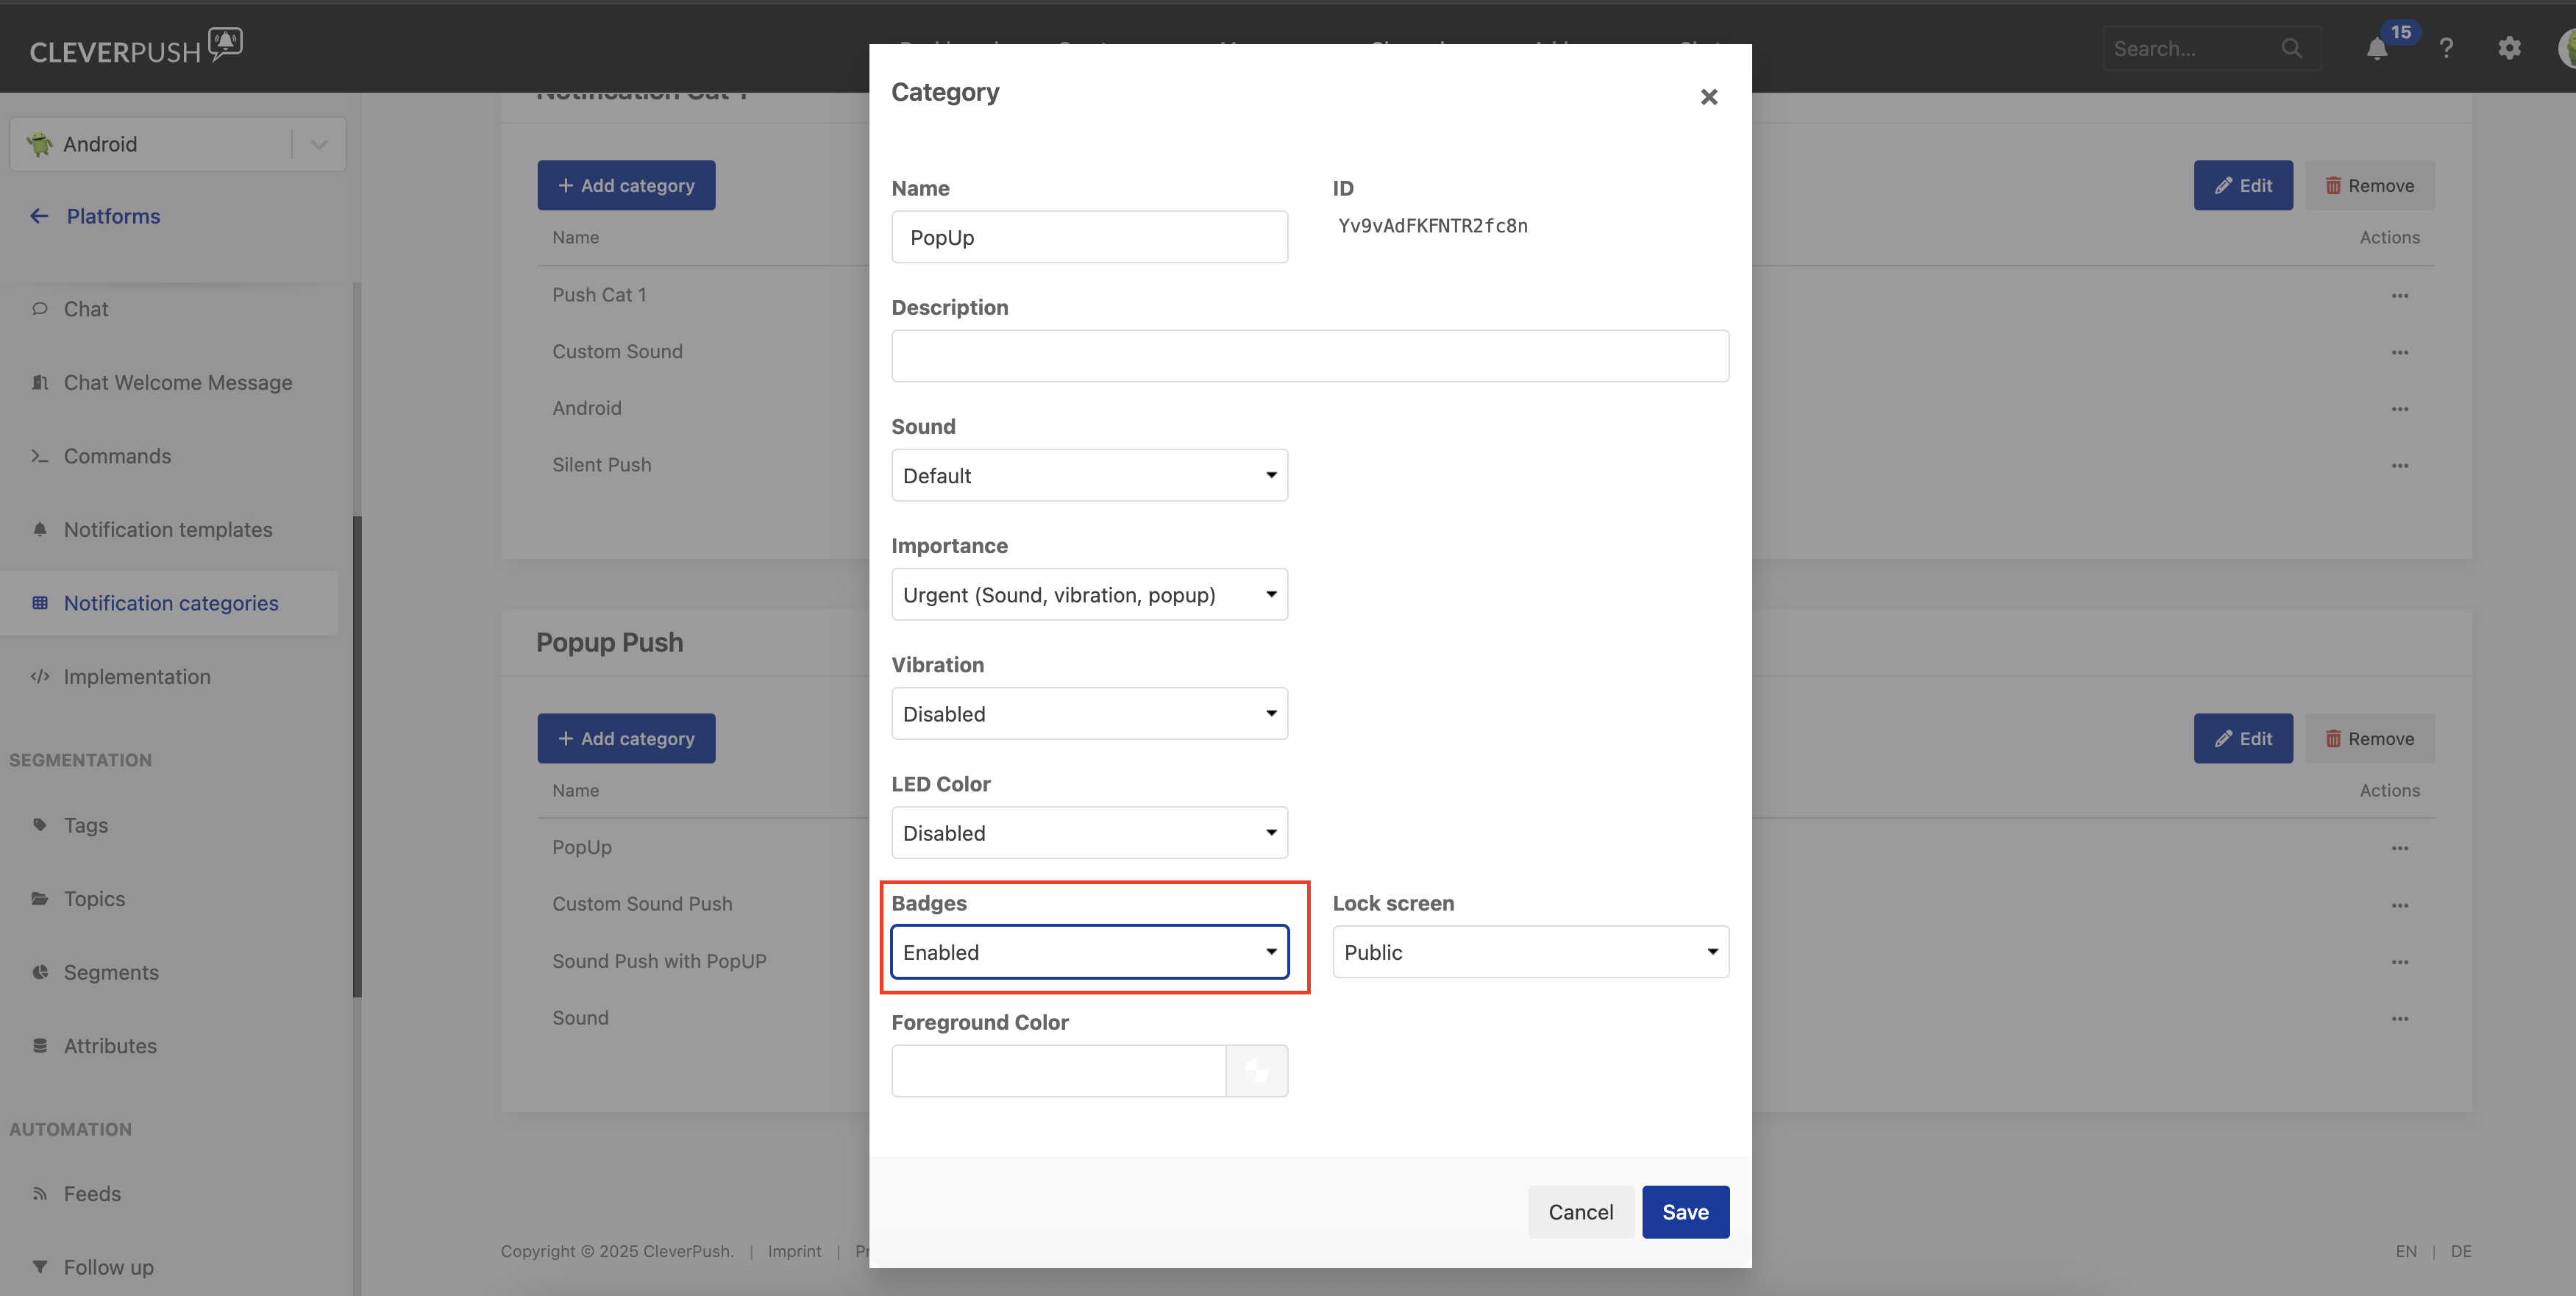Open Notification templates in sidebar
Viewport: 2576px width, 1296px height.
(x=168, y=530)
